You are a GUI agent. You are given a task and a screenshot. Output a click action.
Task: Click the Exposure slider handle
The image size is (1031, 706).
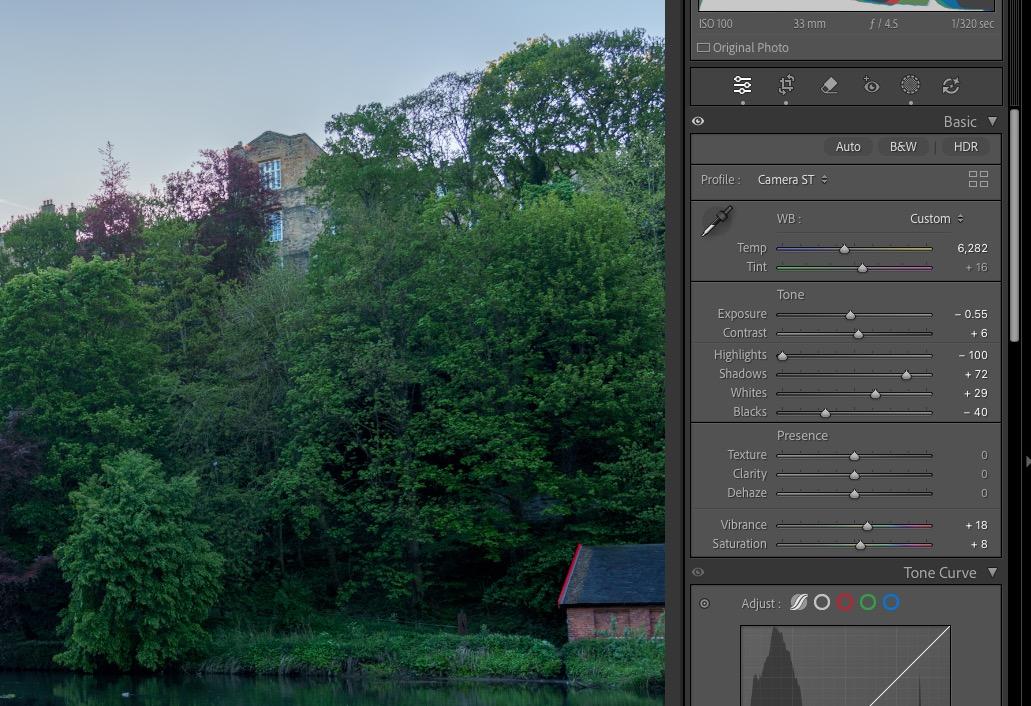[x=850, y=315]
